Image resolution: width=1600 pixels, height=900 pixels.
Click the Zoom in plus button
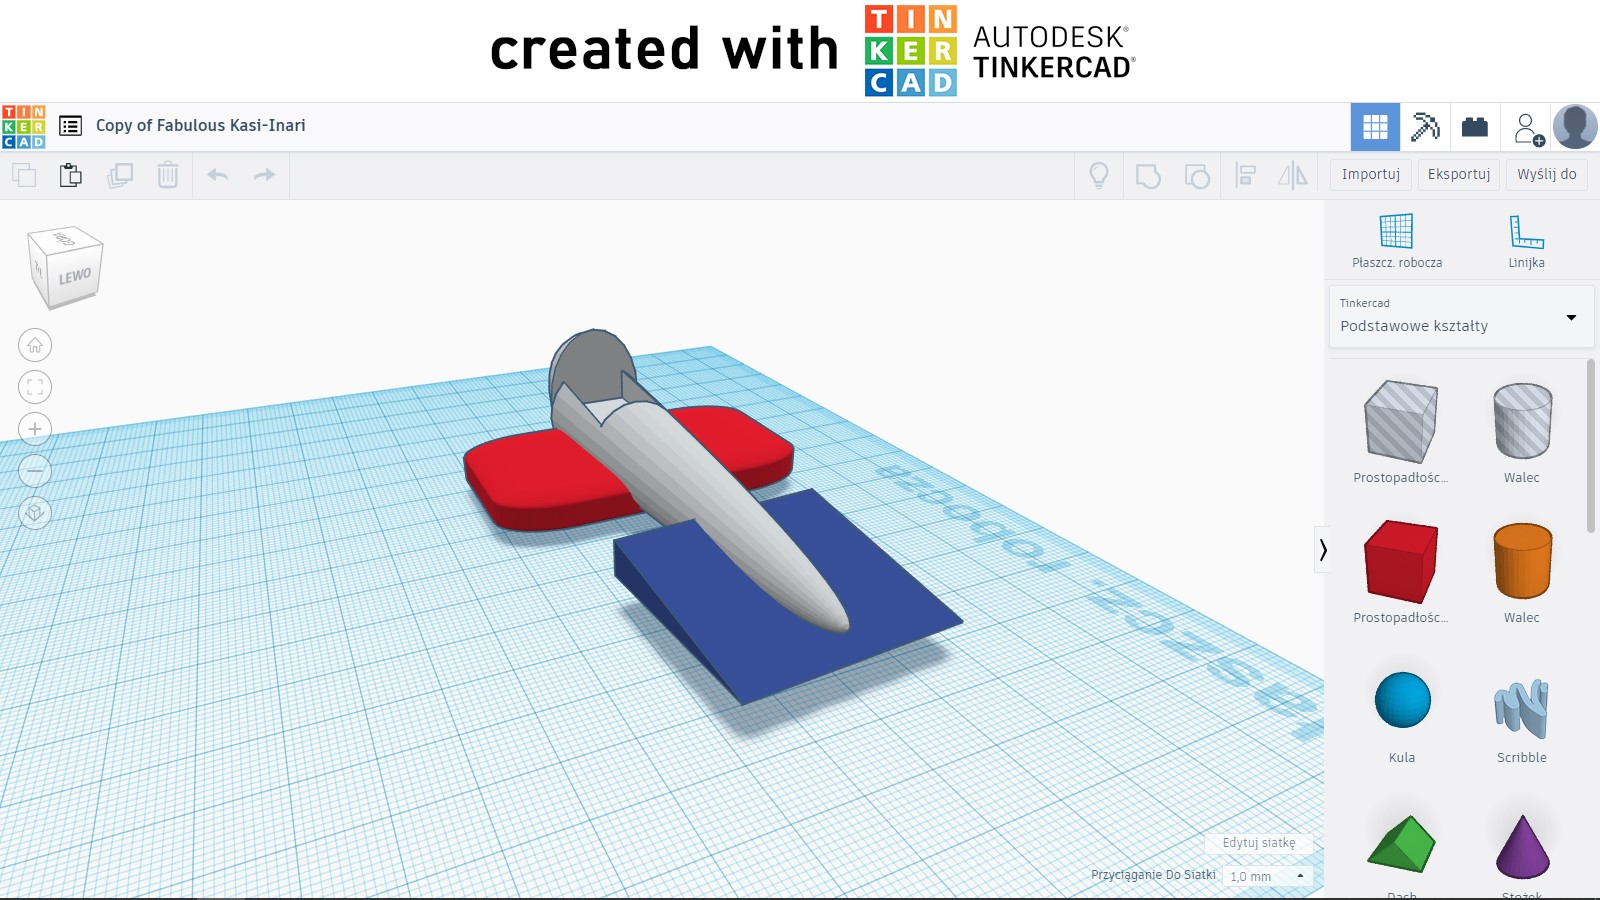click(x=35, y=429)
